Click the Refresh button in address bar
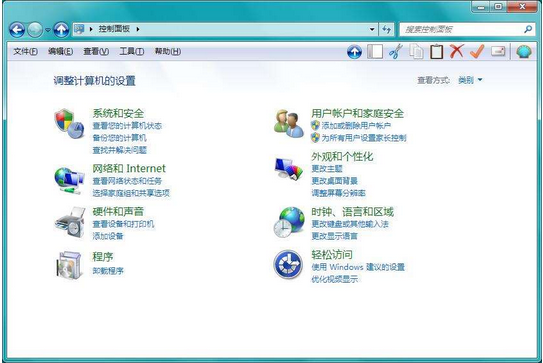543x363 pixels. [x=386, y=29]
